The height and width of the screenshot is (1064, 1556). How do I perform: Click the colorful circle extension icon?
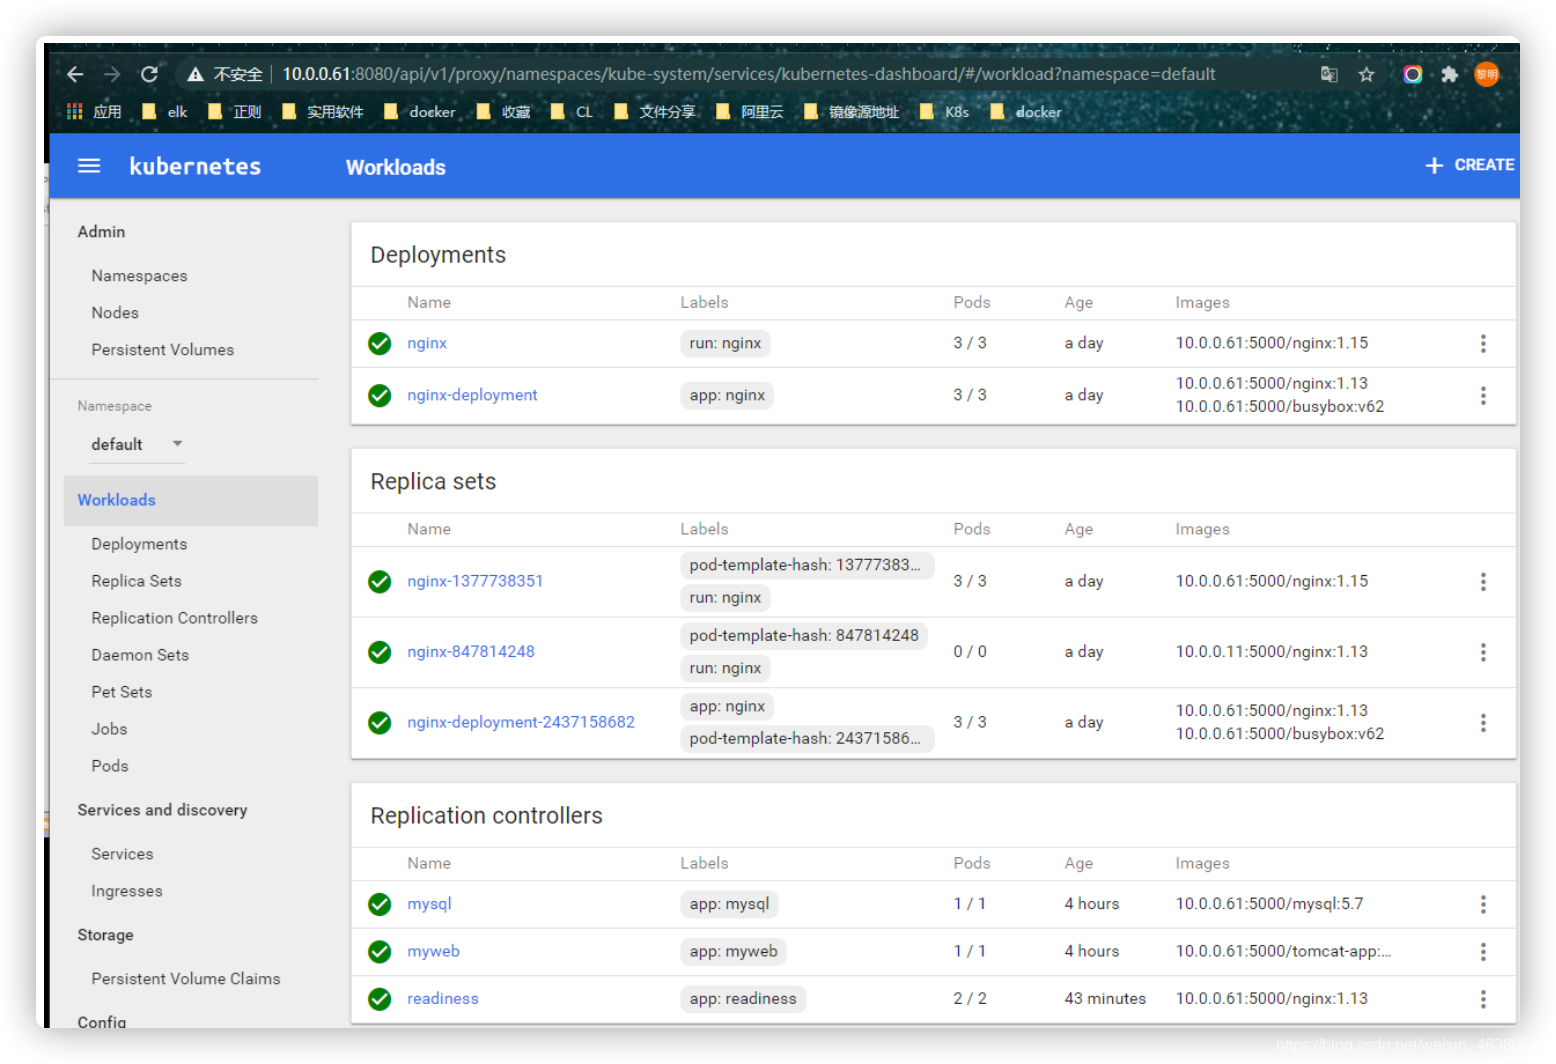coord(1412,74)
